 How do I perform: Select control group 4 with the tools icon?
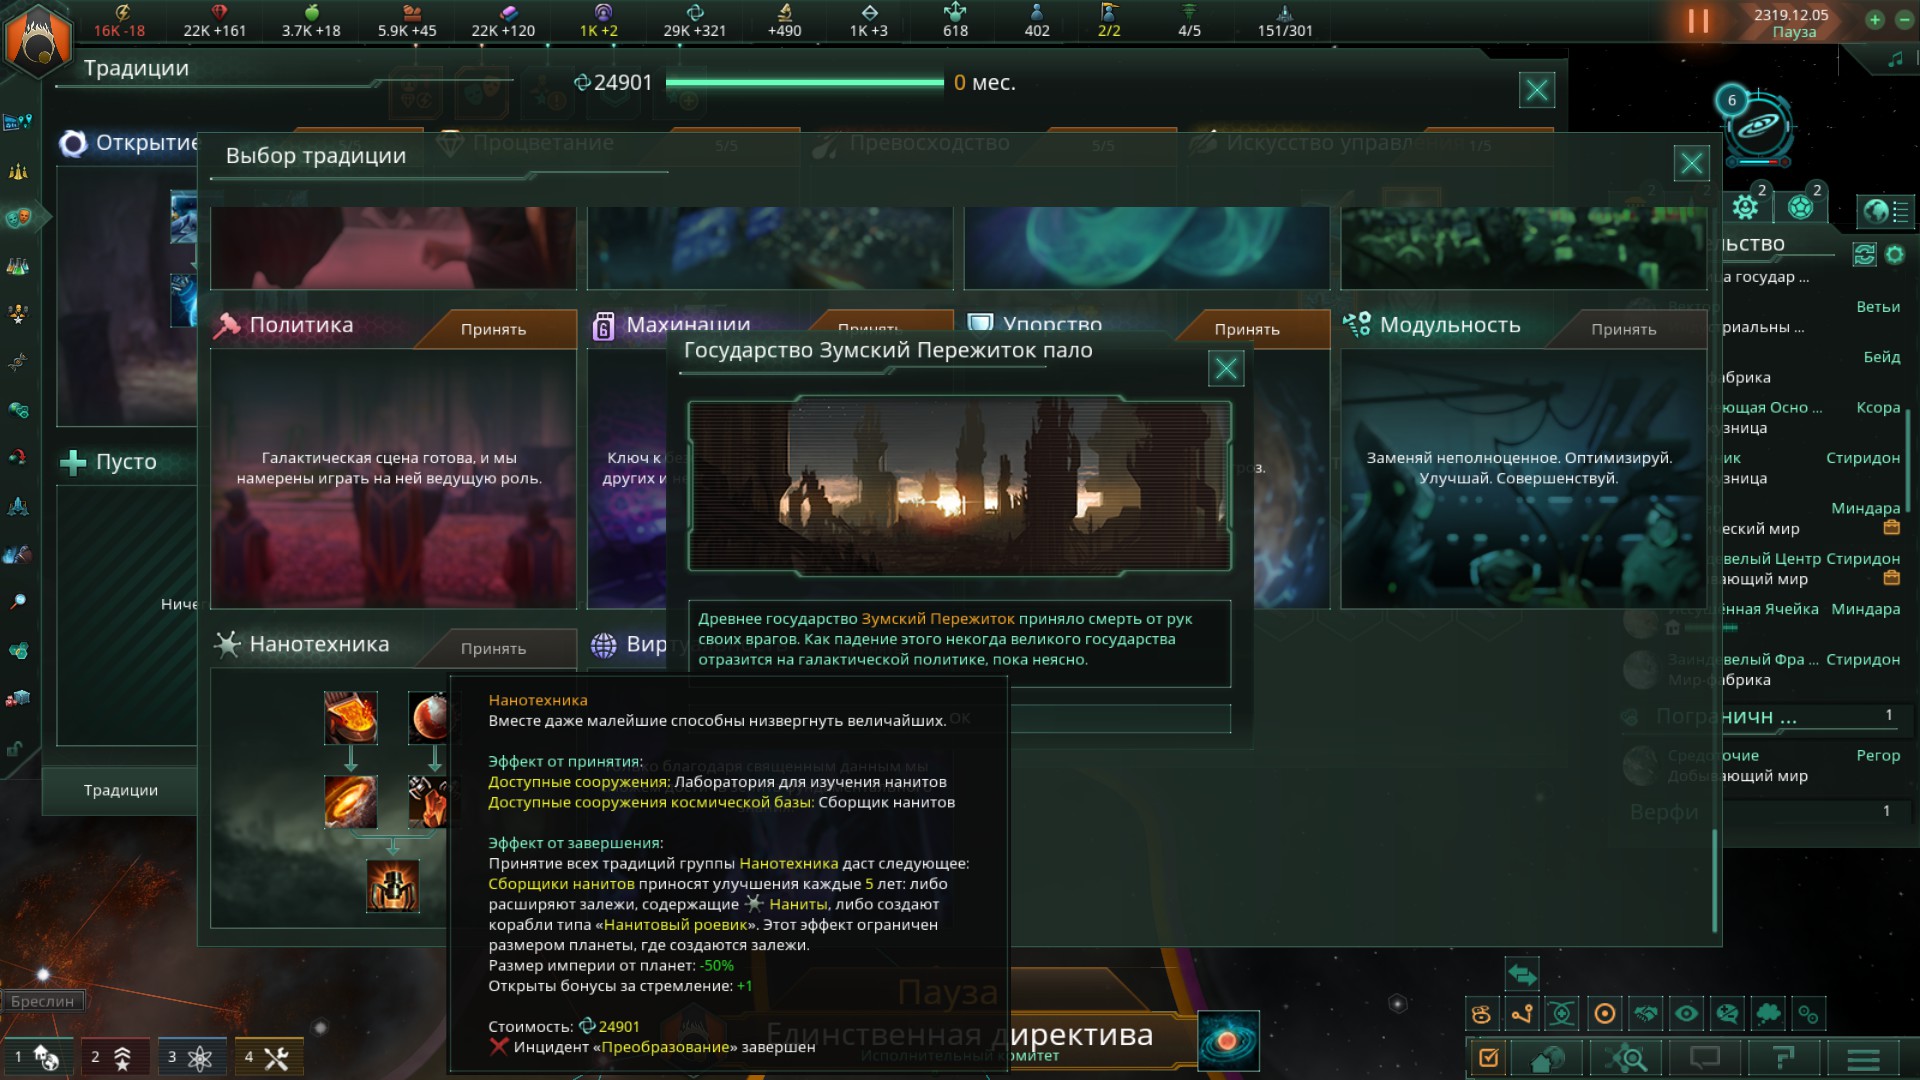pyautogui.click(x=268, y=1056)
